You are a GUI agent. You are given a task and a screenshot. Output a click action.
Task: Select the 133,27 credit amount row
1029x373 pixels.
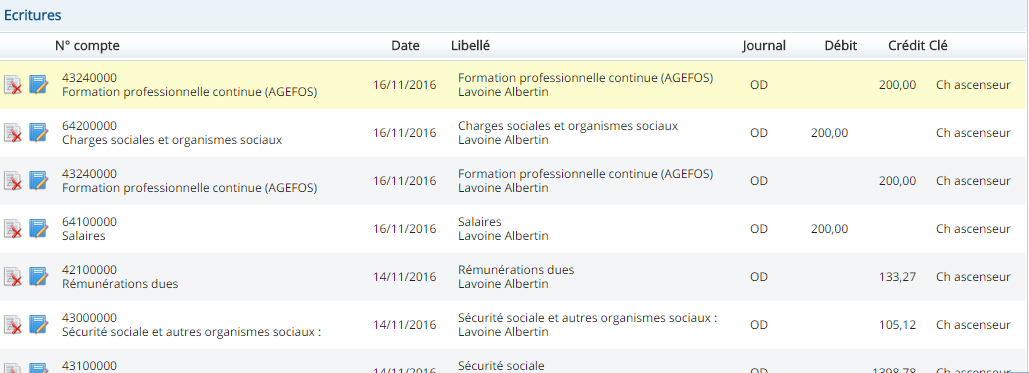click(x=514, y=276)
